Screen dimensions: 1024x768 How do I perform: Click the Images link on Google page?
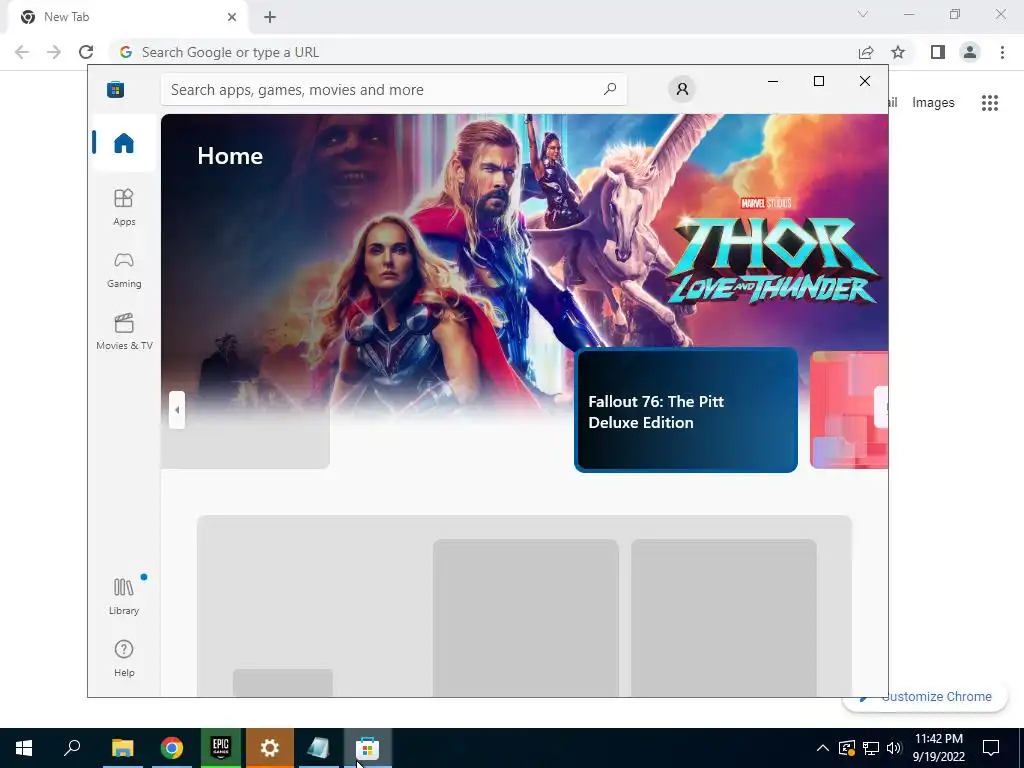tap(933, 103)
